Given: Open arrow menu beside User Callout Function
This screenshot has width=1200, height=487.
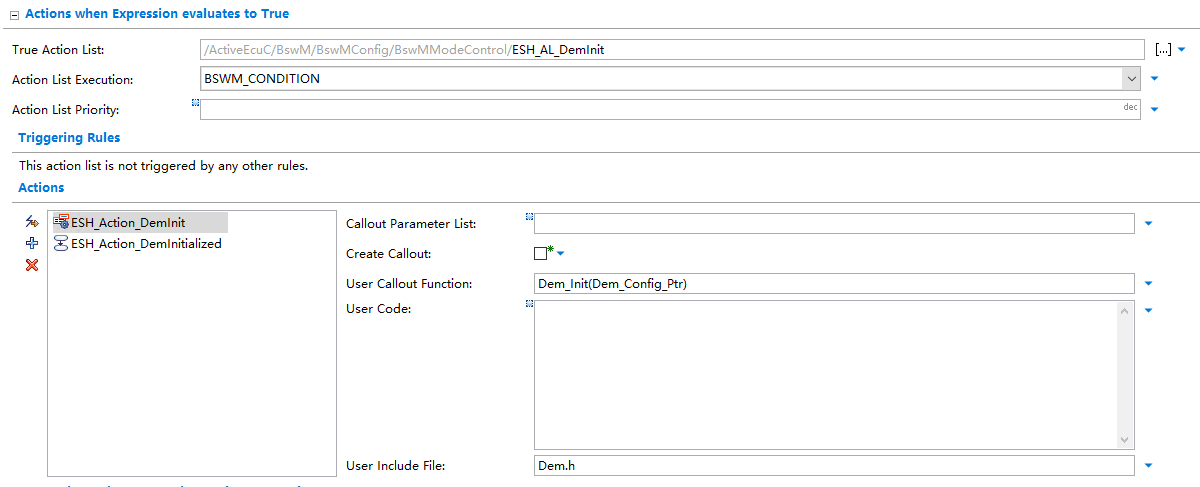Looking at the screenshot, I should (x=1148, y=284).
